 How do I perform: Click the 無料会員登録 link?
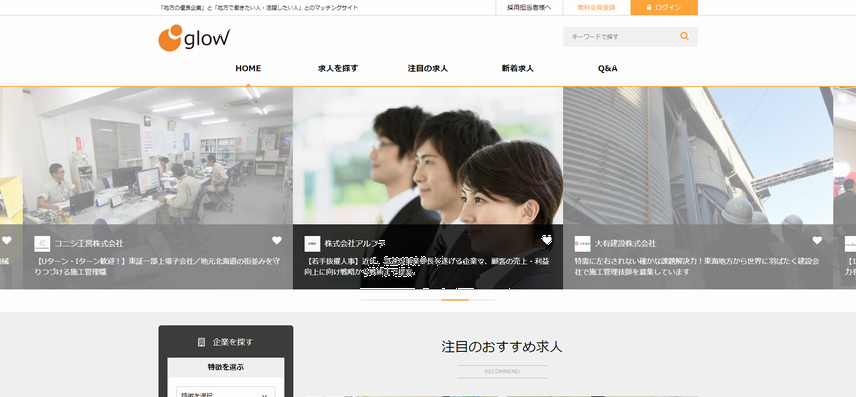596,8
